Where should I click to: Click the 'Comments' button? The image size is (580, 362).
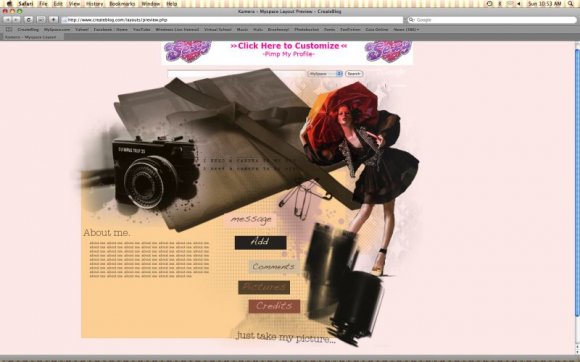click(x=274, y=267)
